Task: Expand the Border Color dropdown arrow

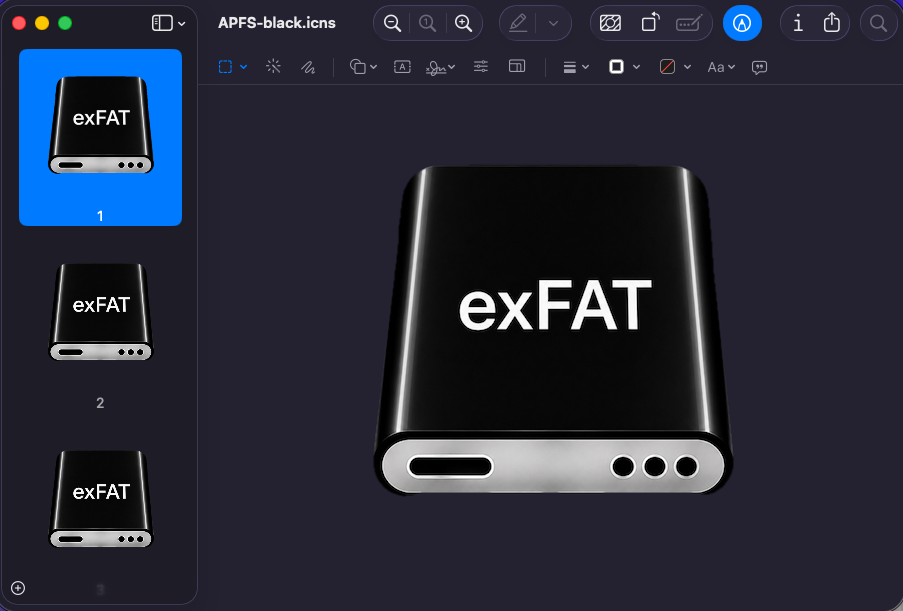Action: click(636, 67)
